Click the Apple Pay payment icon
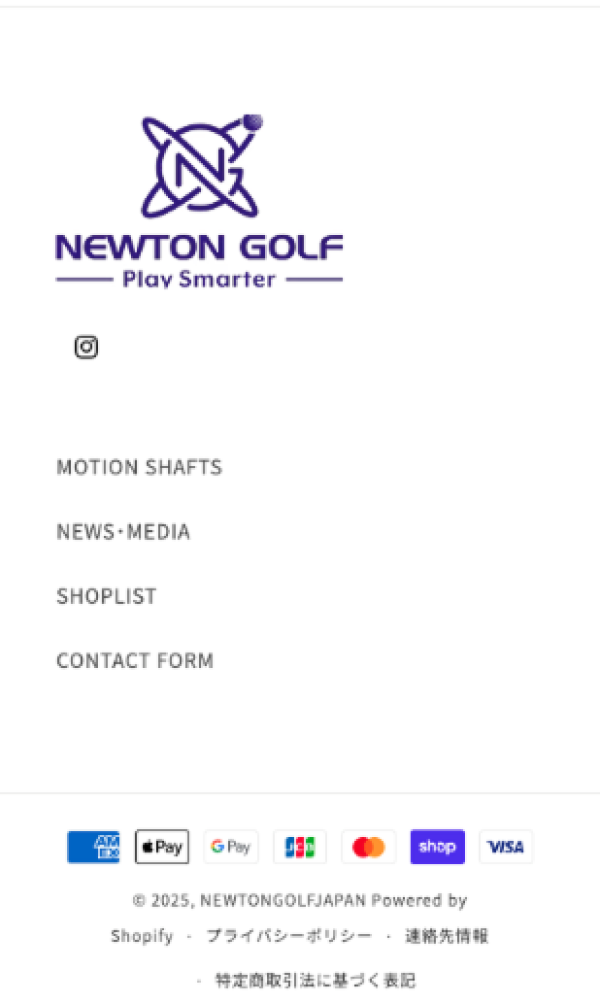The image size is (600, 1000). point(161,847)
